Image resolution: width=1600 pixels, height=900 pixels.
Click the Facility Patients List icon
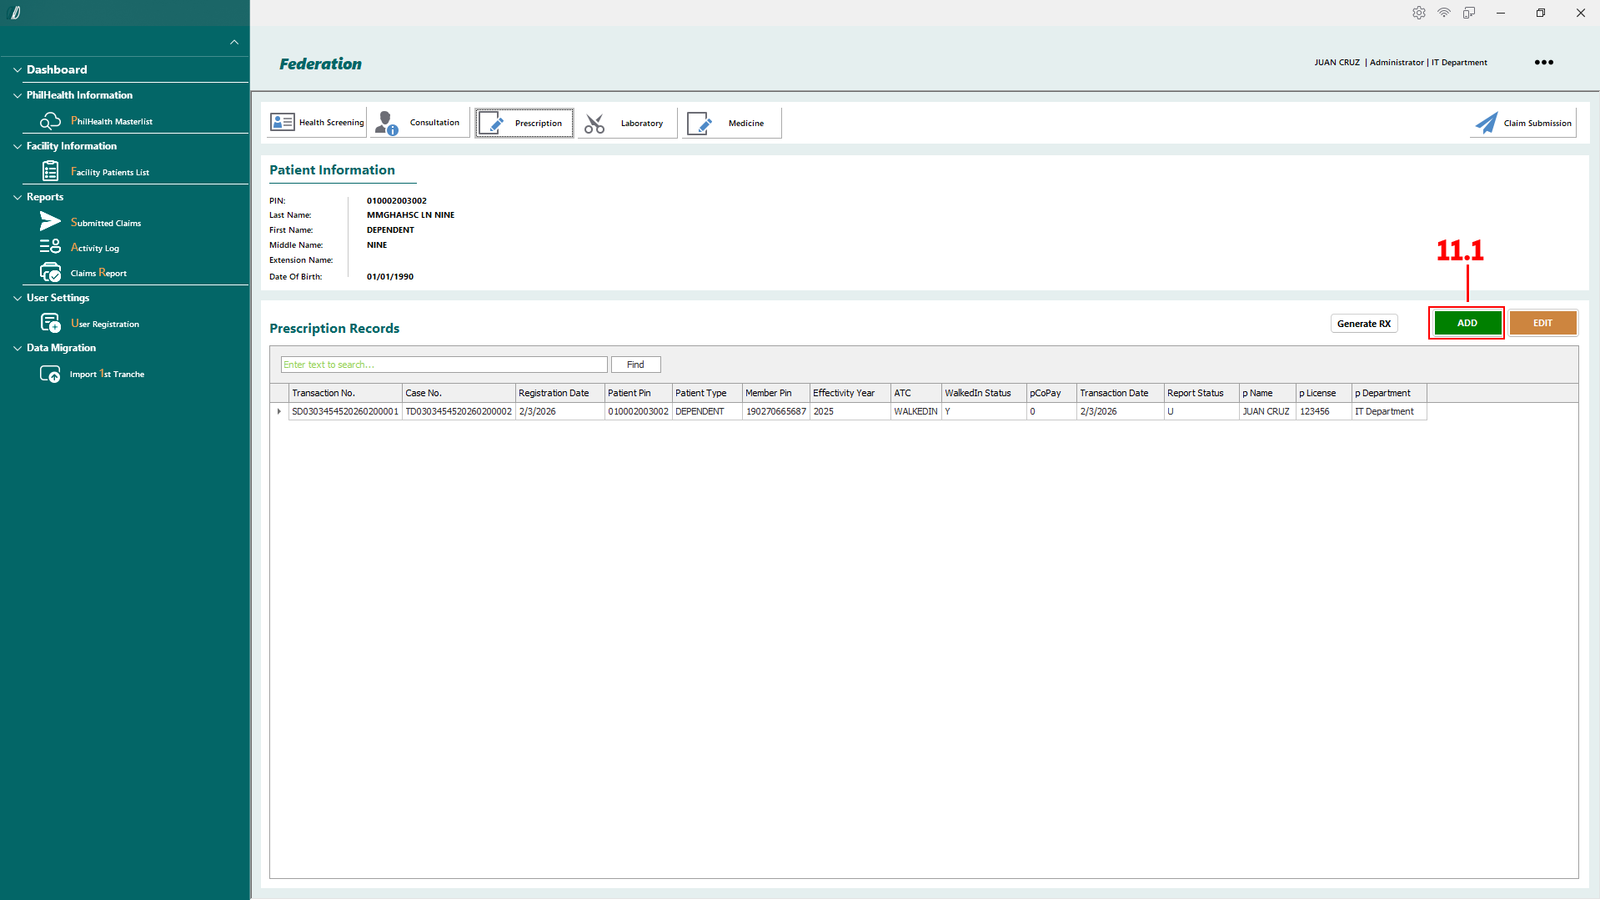pyautogui.click(x=50, y=172)
